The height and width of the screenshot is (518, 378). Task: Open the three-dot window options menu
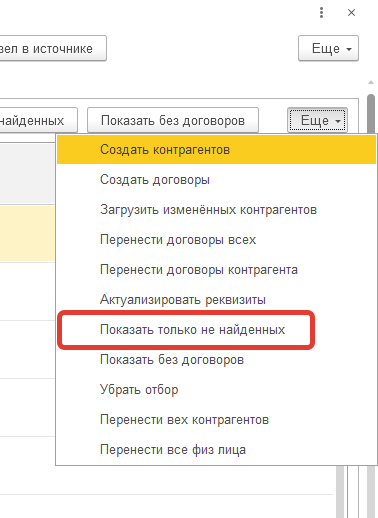[321, 13]
